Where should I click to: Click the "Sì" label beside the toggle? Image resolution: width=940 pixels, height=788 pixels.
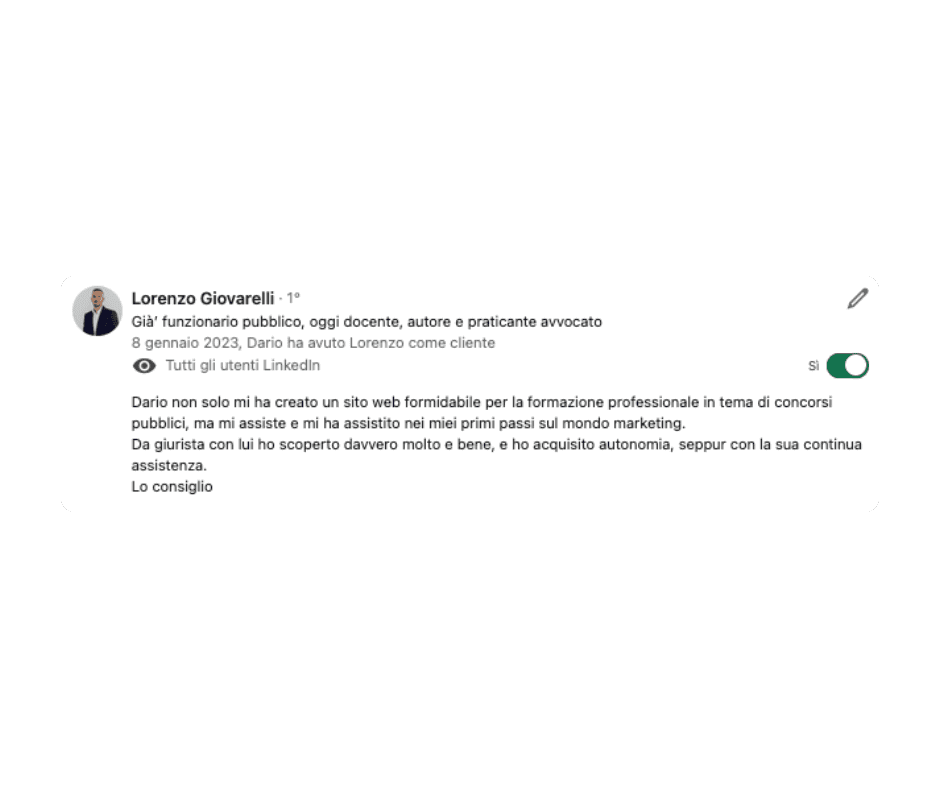(x=814, y=366)
